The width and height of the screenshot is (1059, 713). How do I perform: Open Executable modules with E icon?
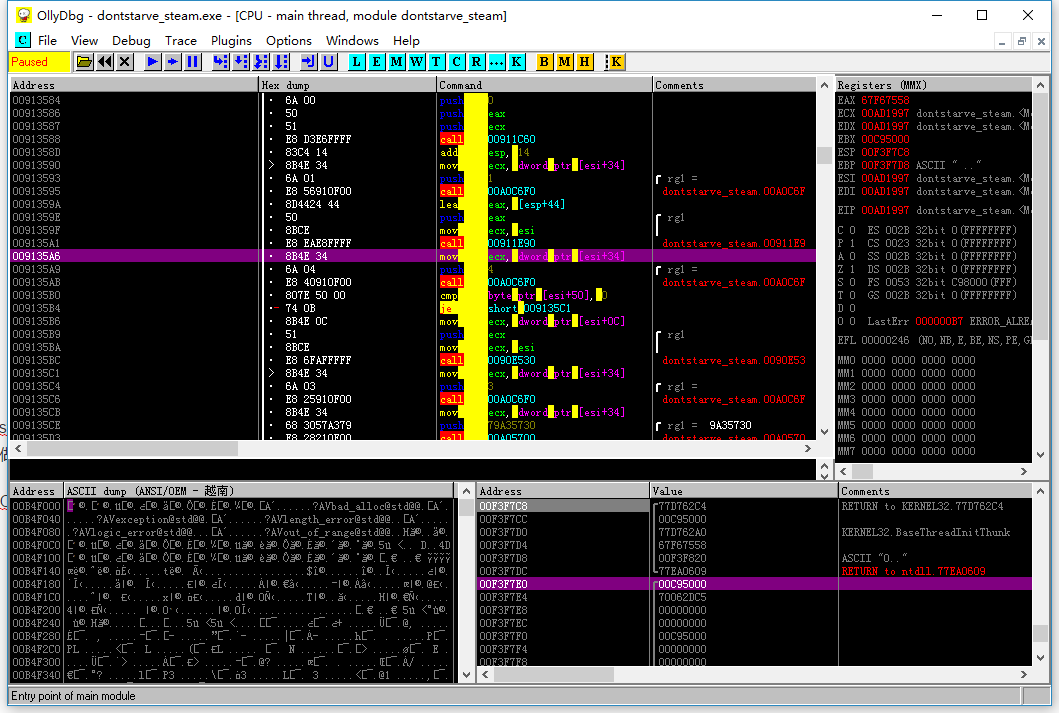(377, 62)
